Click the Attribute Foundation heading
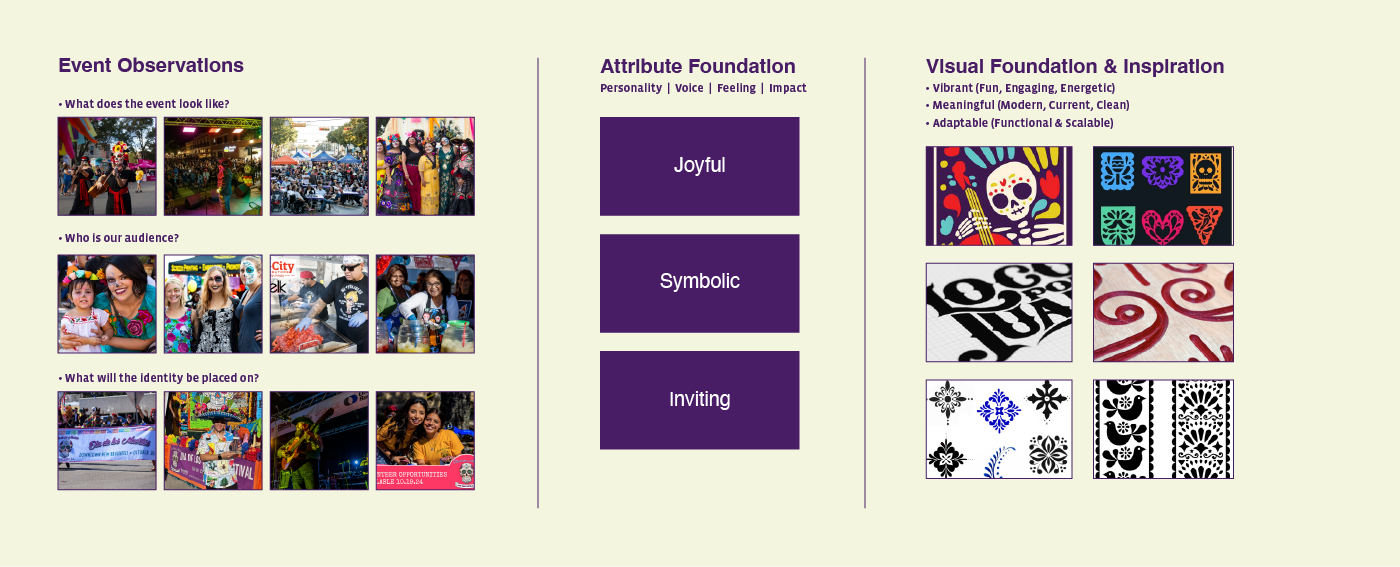 [698, 67]
